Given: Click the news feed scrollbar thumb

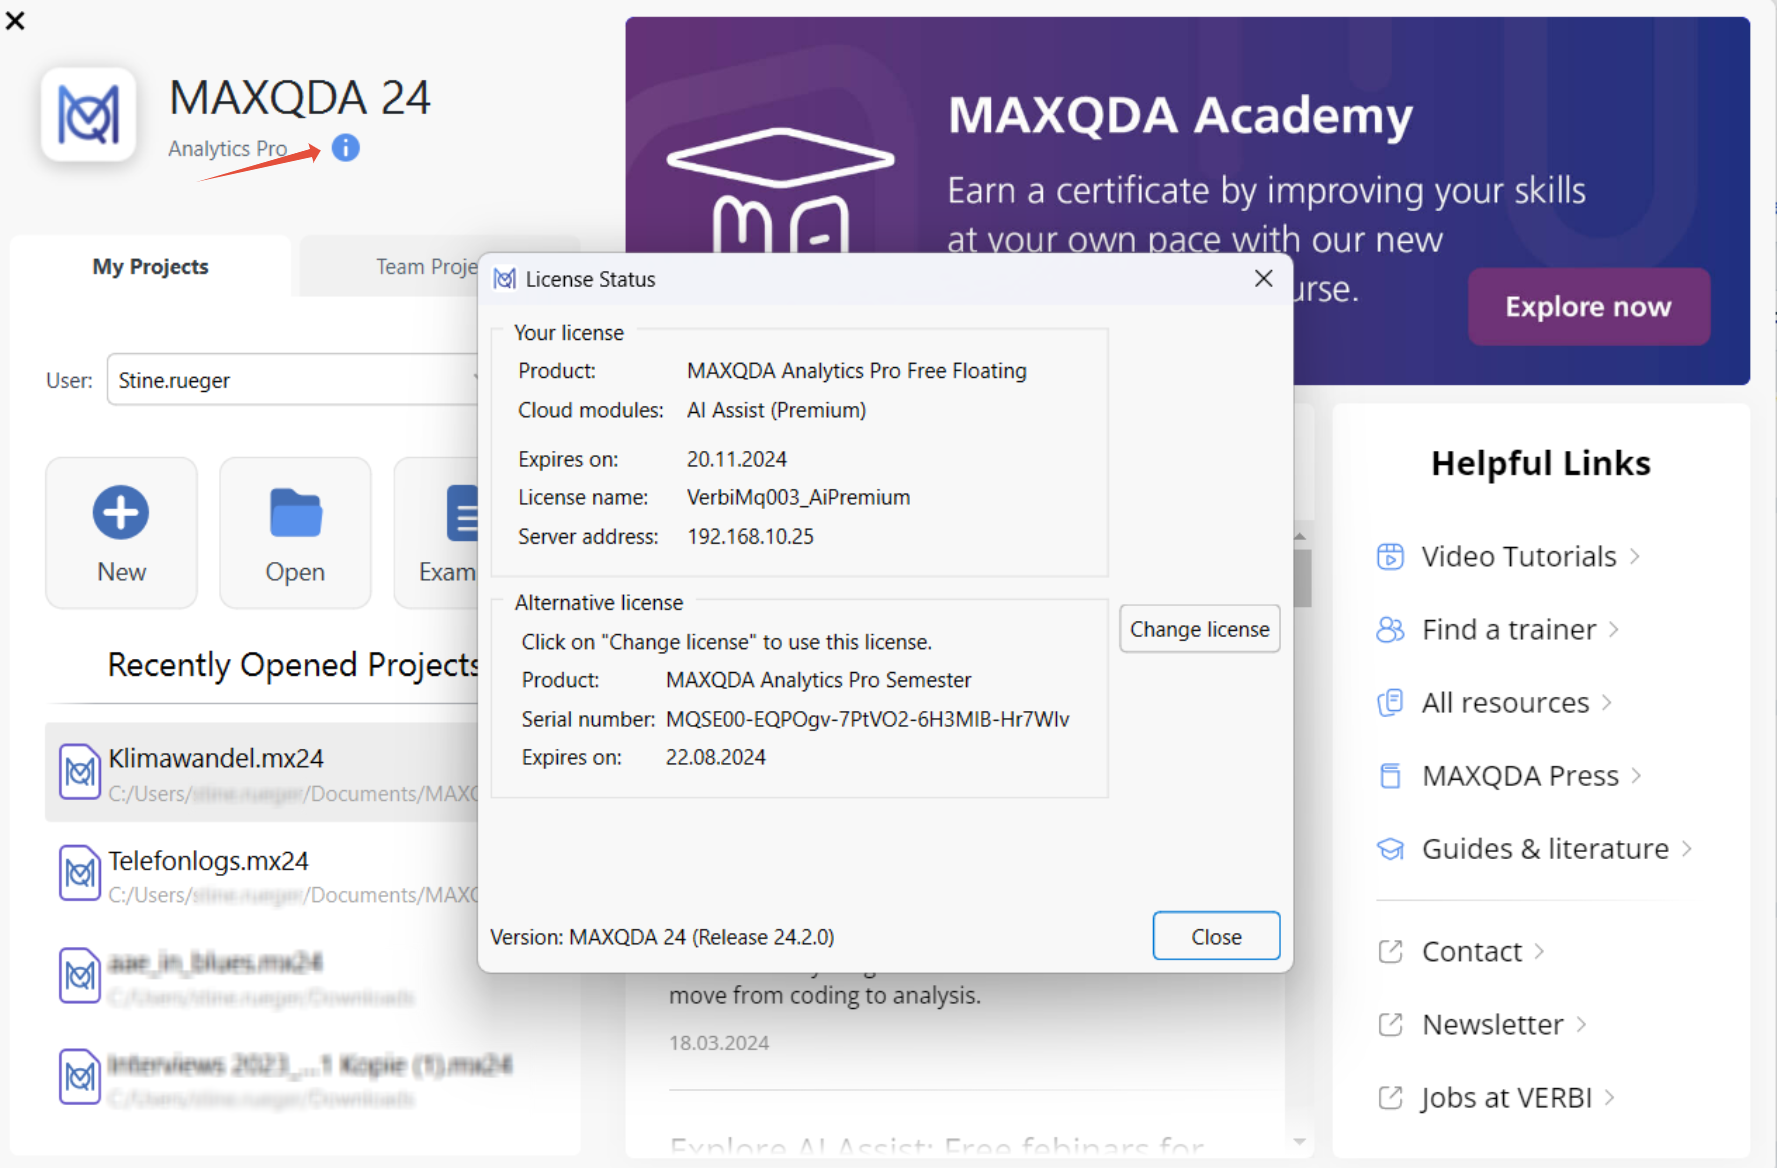Looking at the screenshot, I should tap(1301, 578).
